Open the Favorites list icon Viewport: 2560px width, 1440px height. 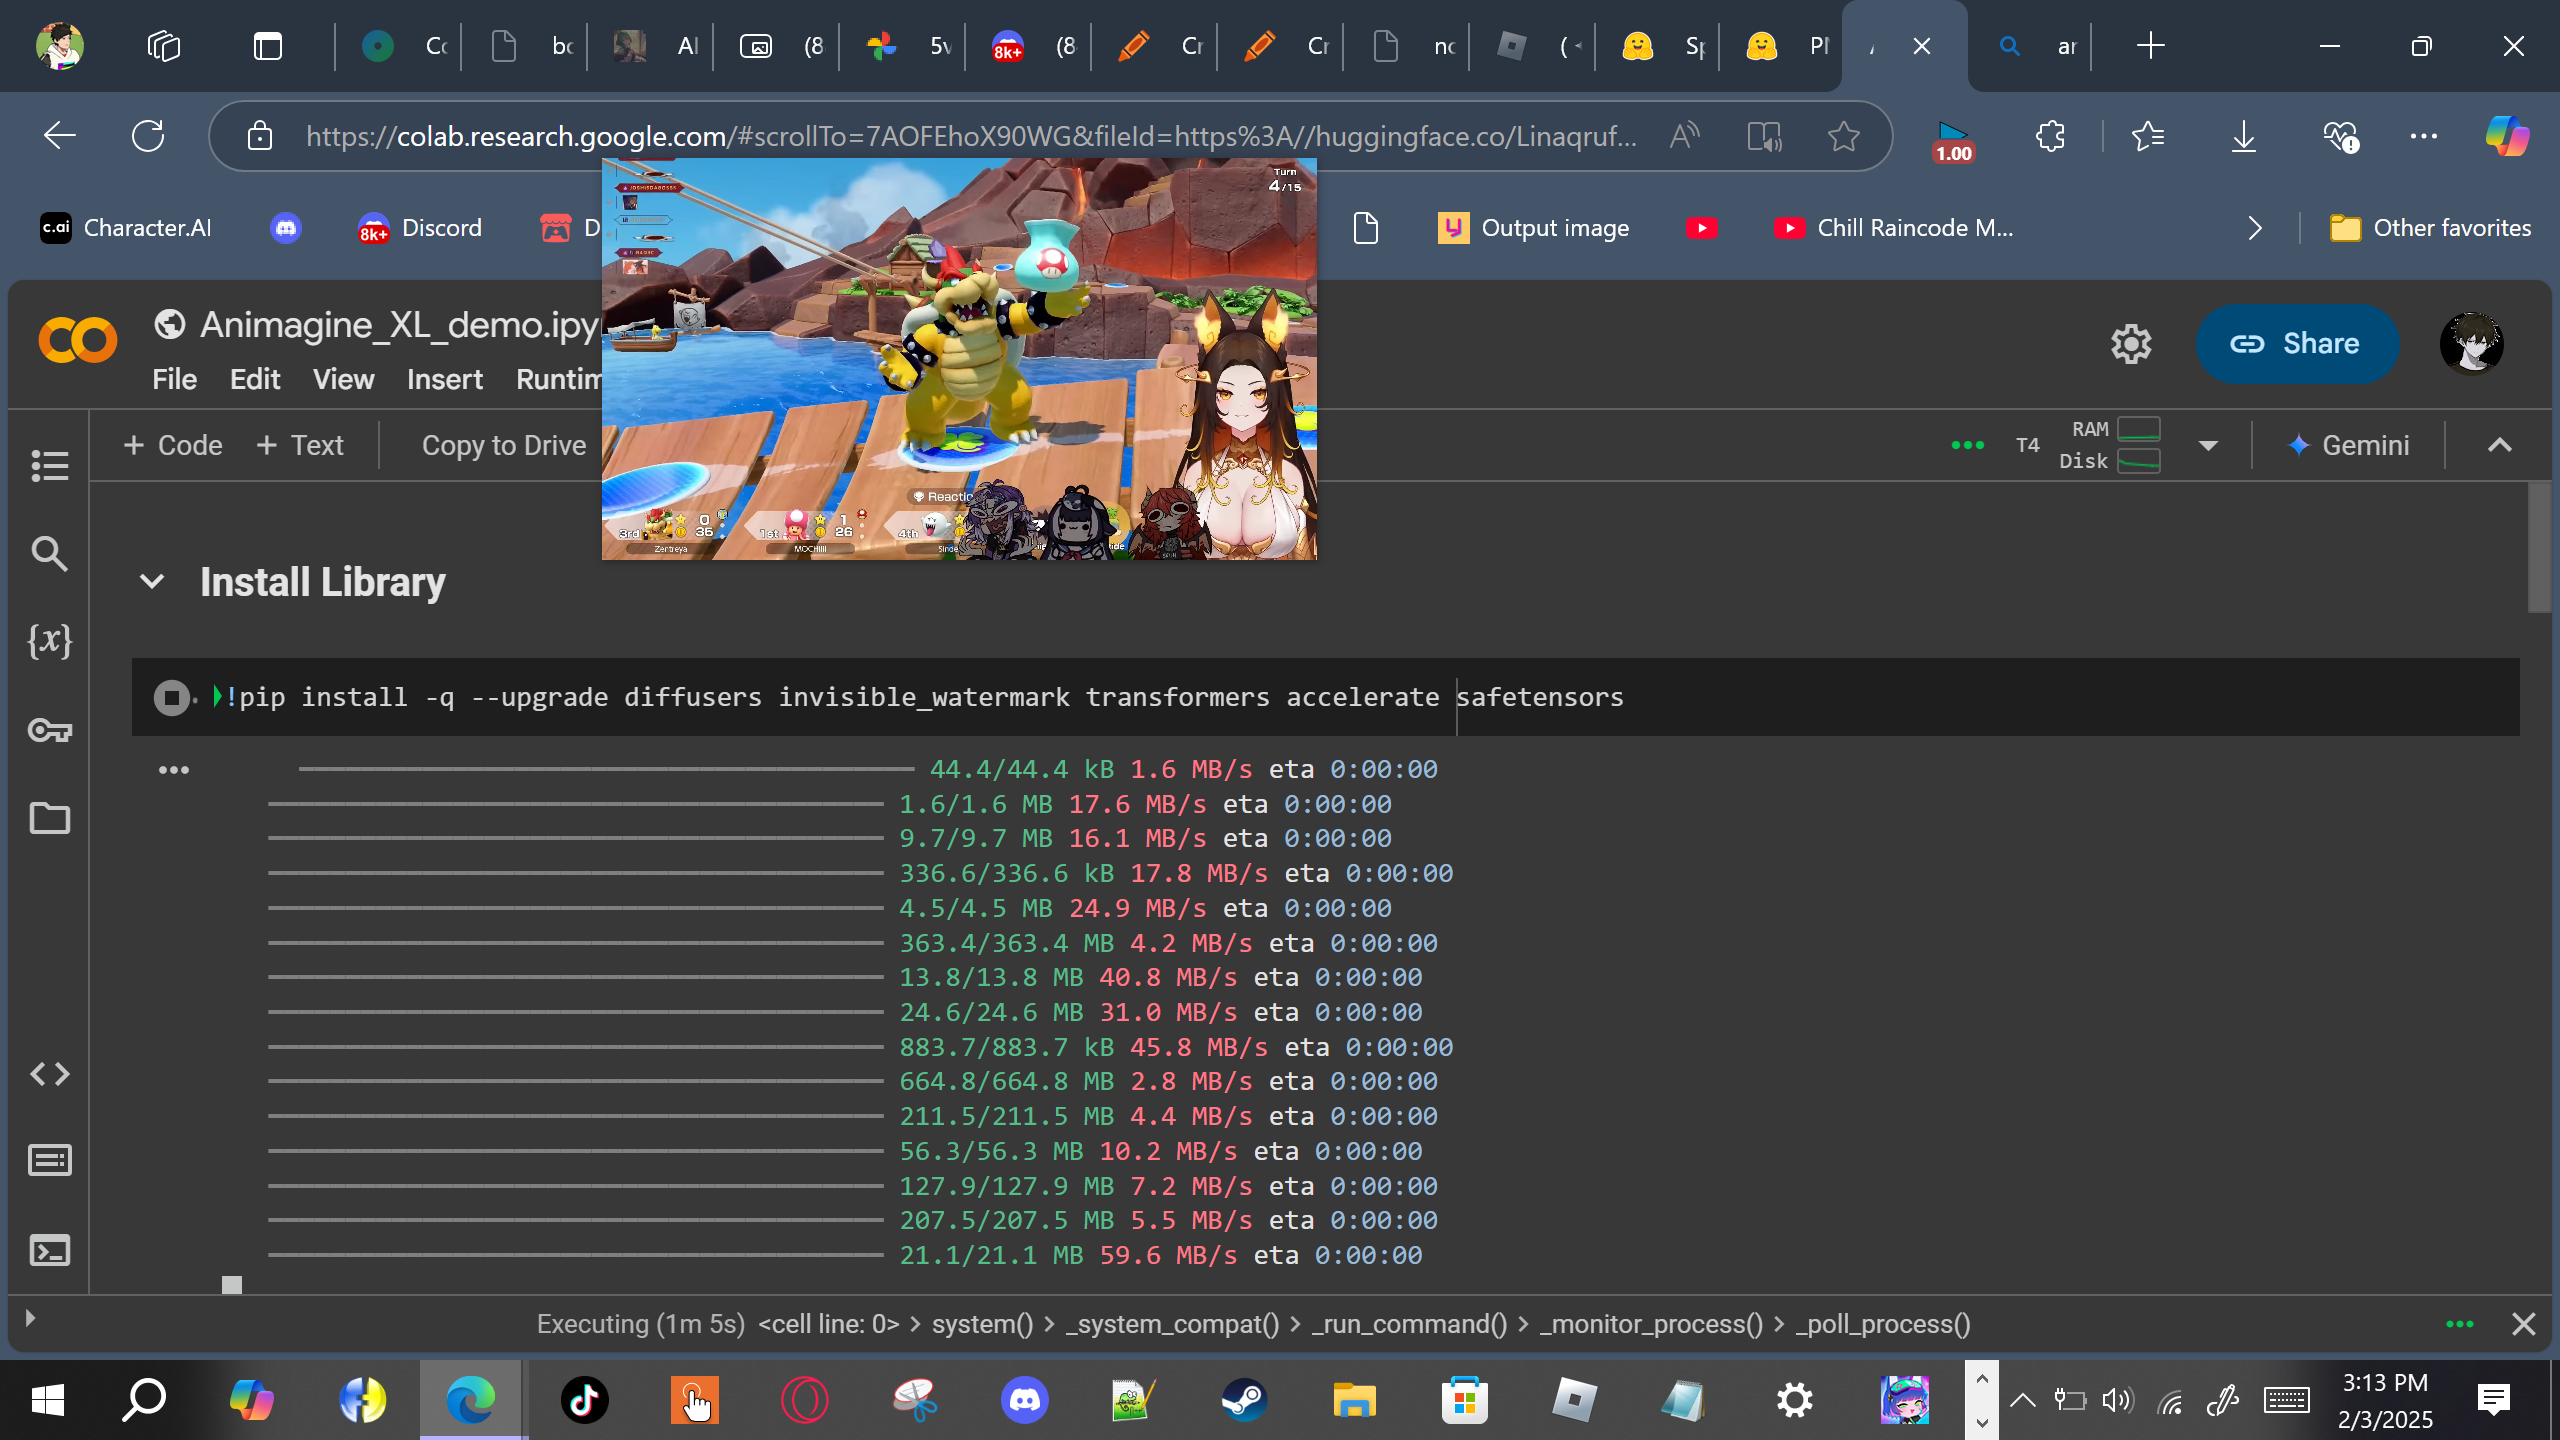2148,136
